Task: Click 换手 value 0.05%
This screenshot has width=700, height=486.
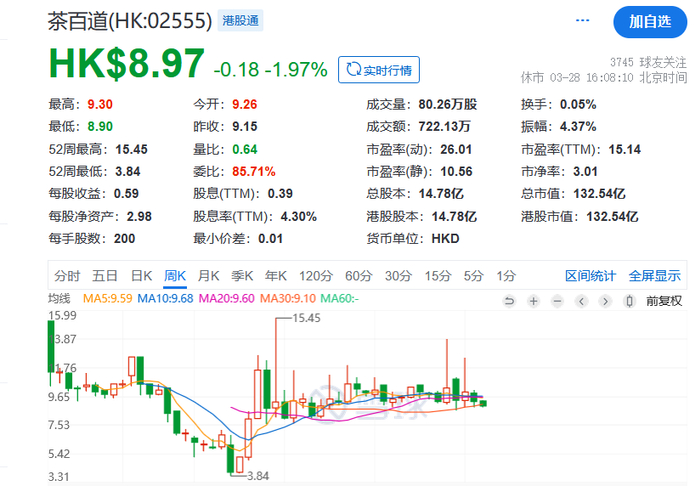Action: point(578,104)
